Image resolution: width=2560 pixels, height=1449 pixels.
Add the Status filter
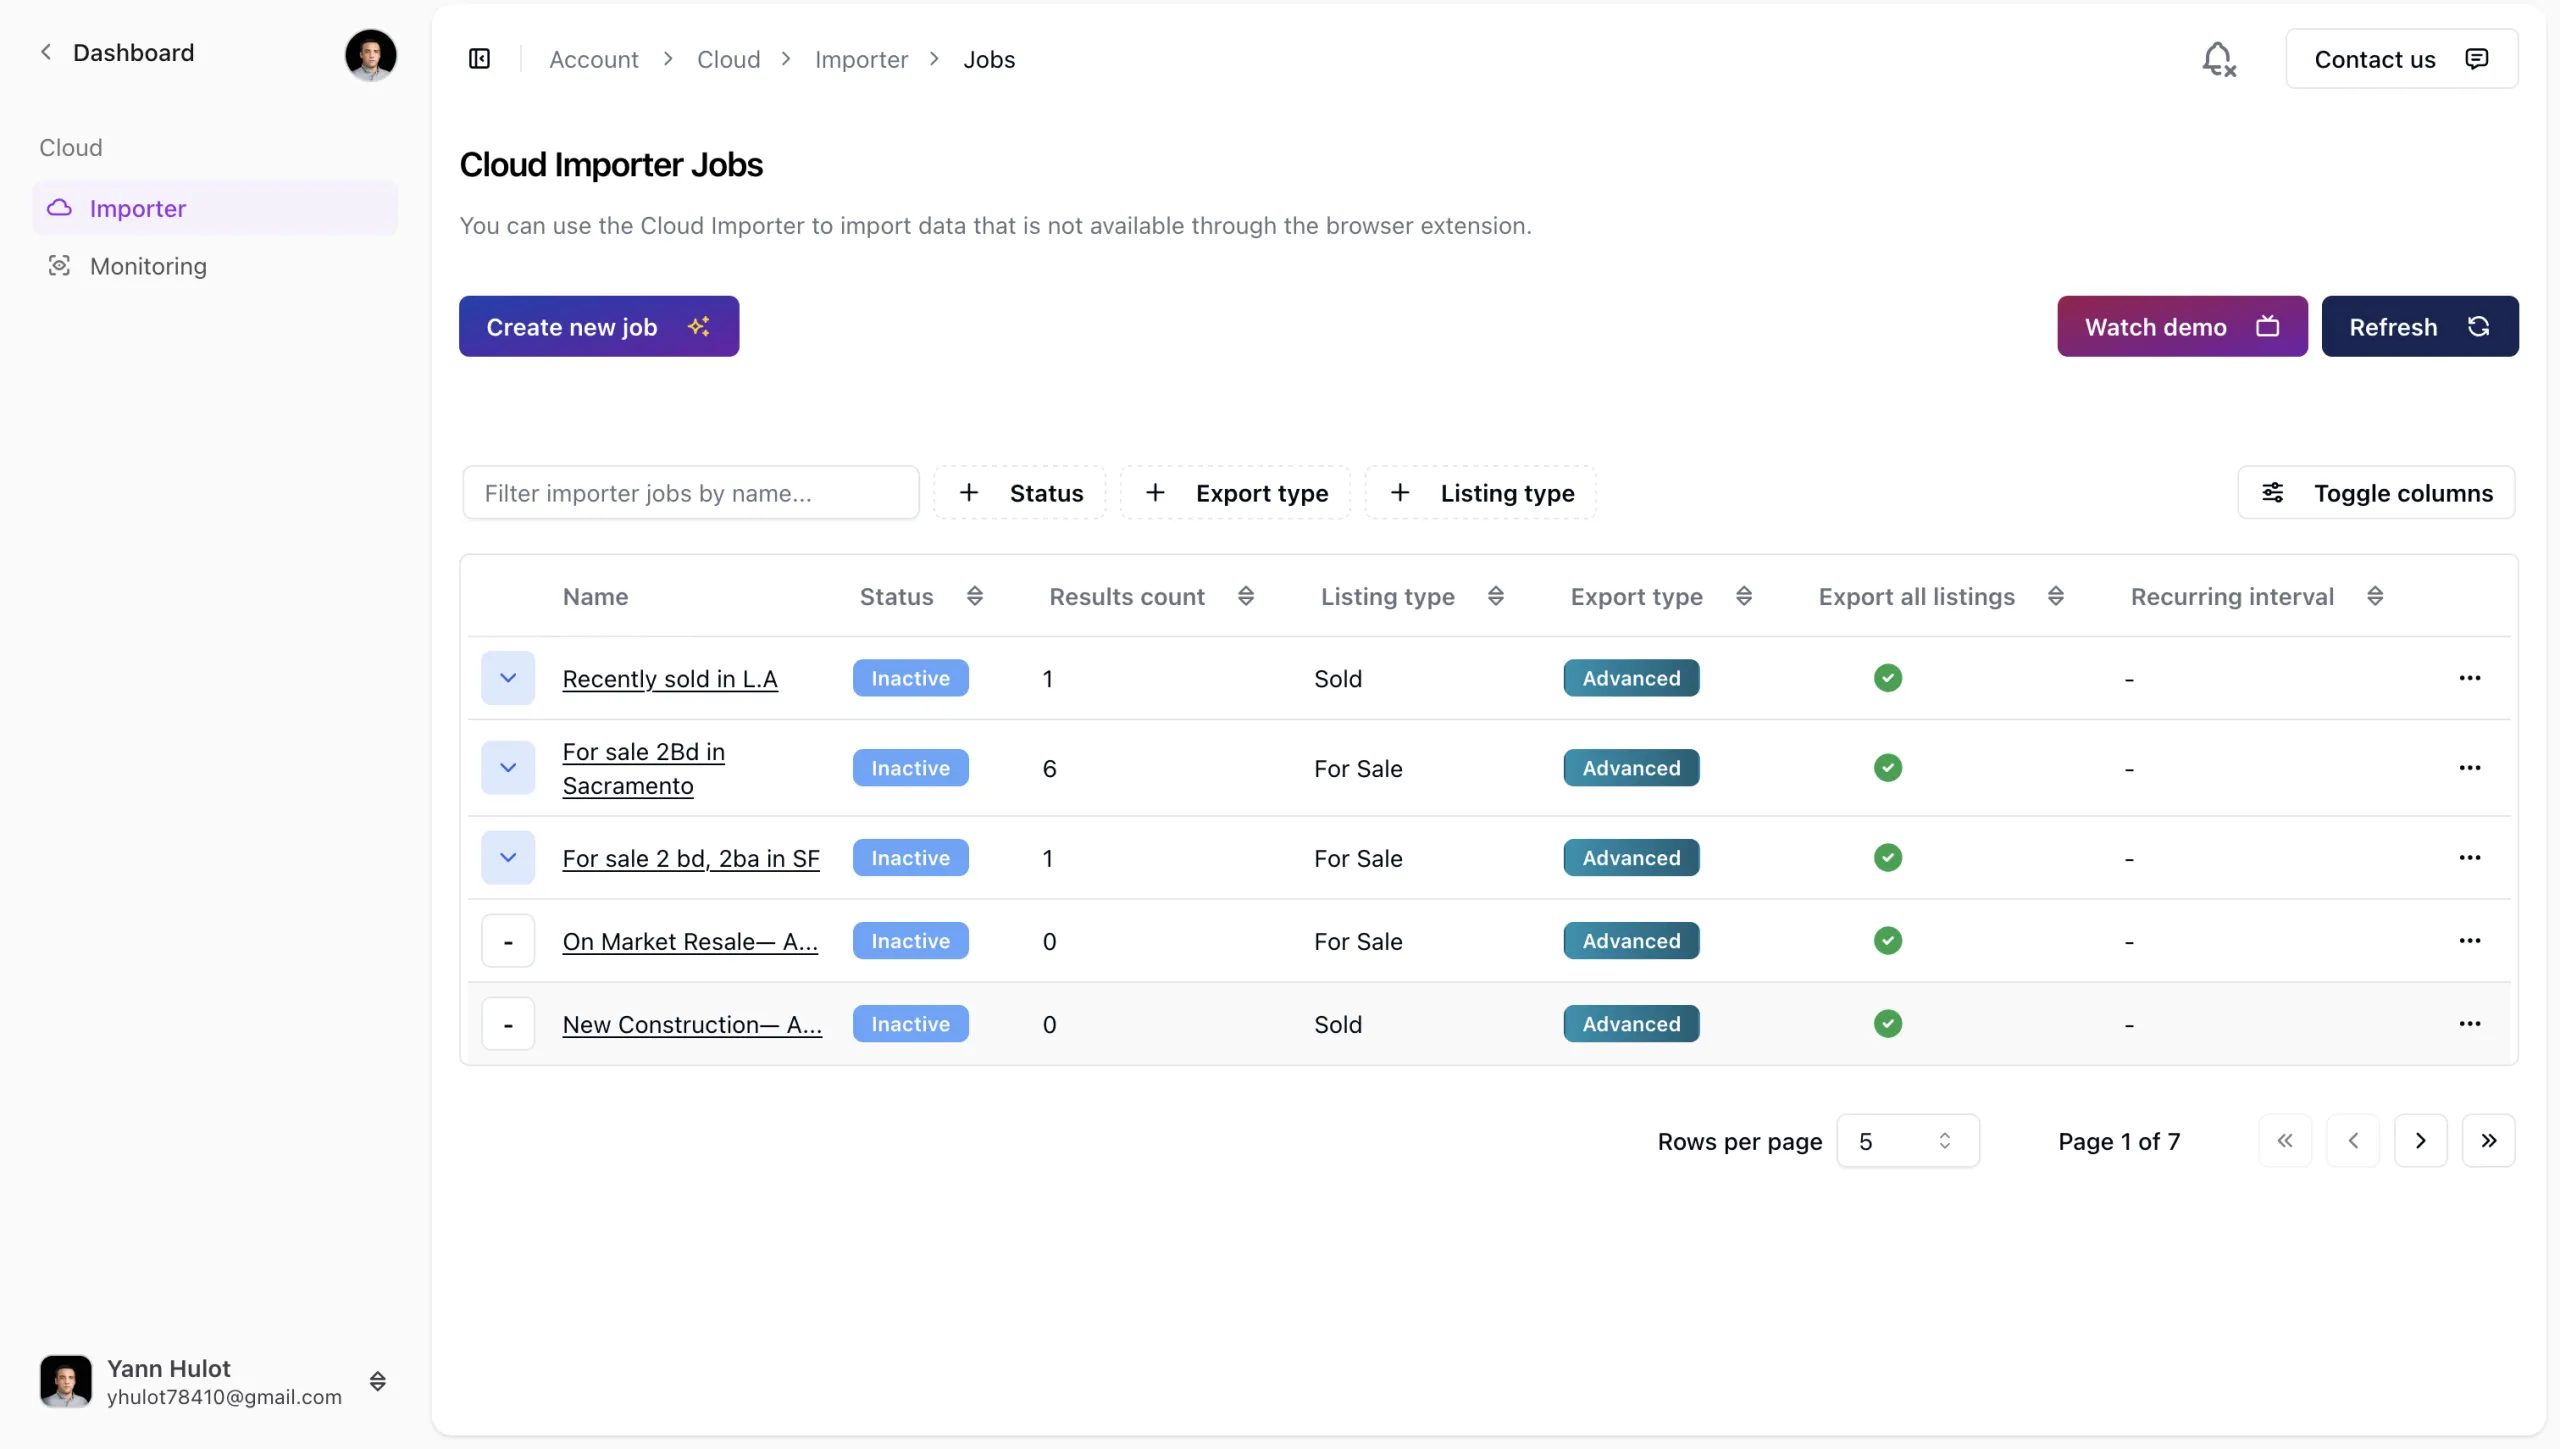click(x=1020, y=493)
